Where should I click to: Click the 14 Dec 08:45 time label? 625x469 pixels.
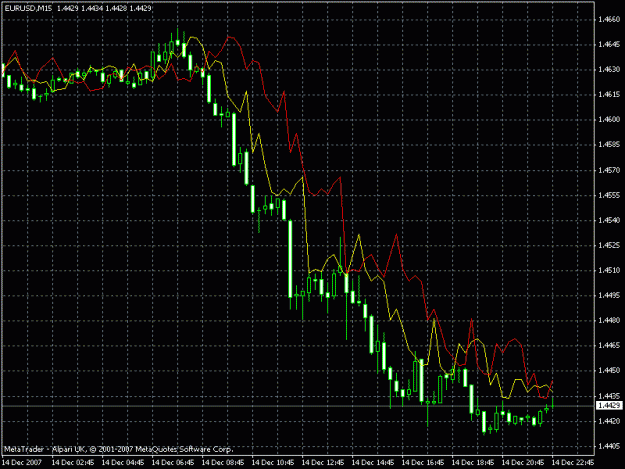point(223,463)
